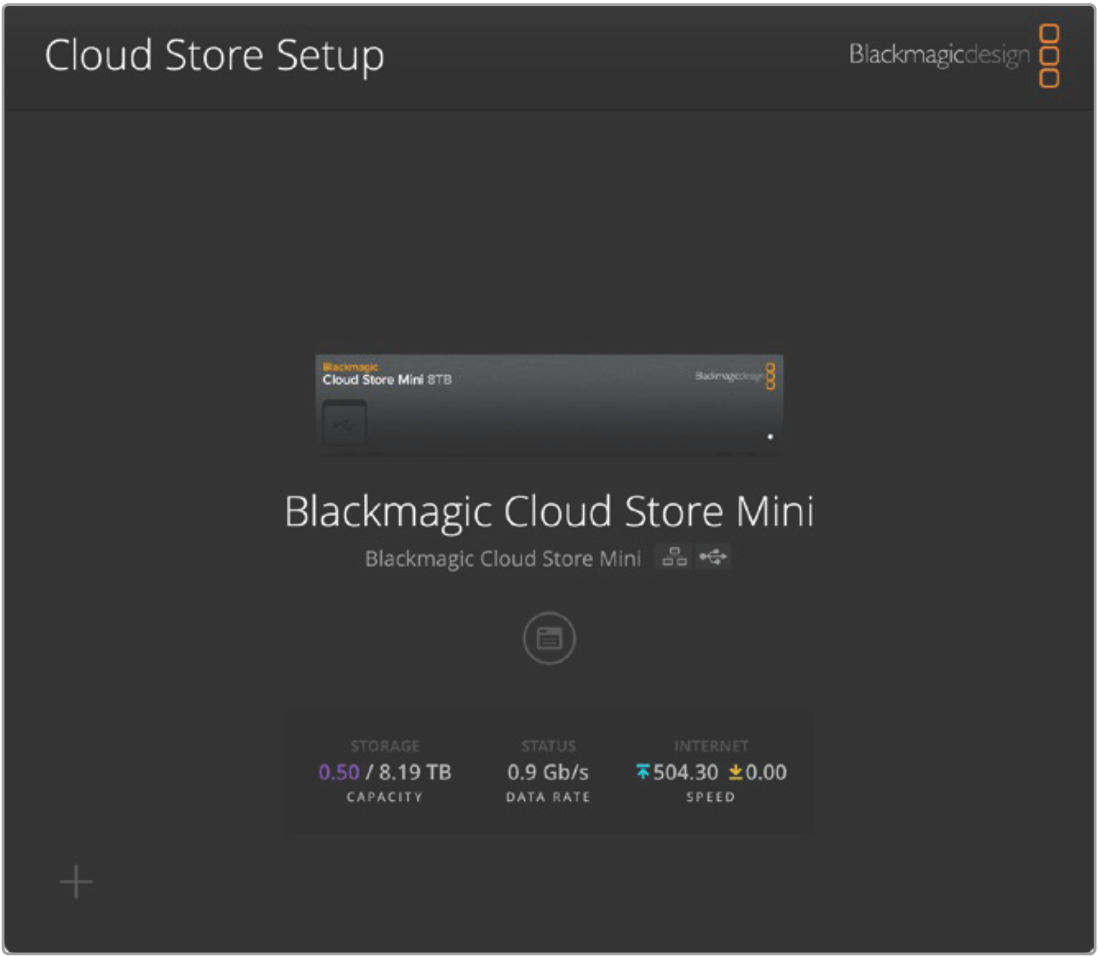Viewport: 1098px width, 957px height.
Task: Click the internet download speed arrow icon
Action: [735, 771]
